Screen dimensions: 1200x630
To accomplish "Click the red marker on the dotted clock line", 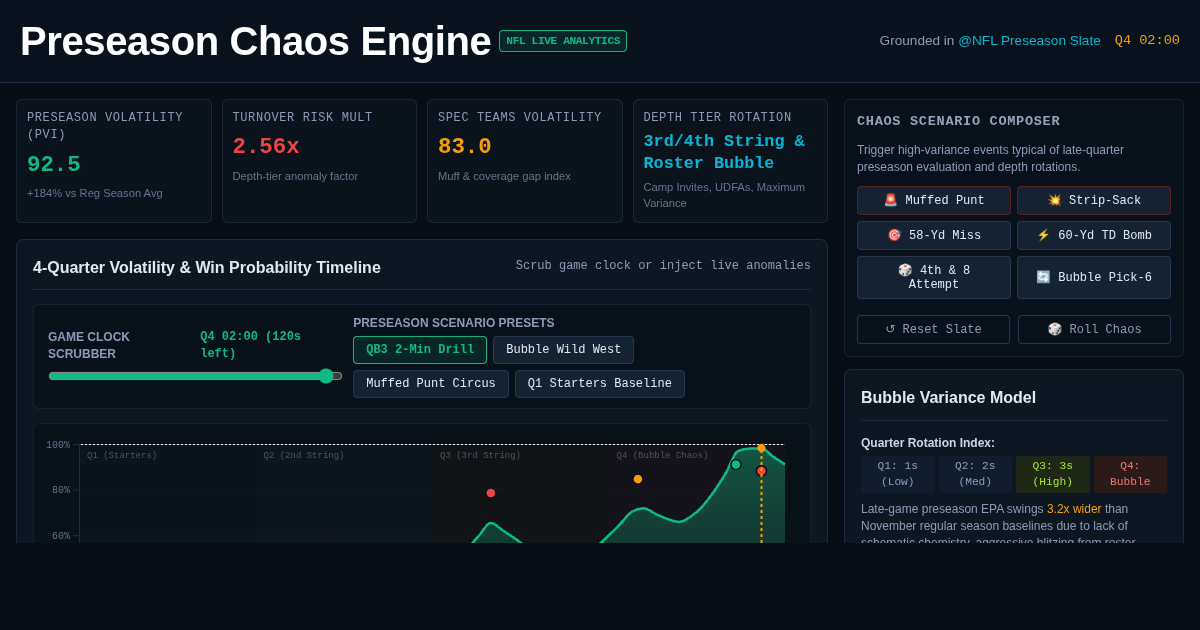I will [761, 471].
